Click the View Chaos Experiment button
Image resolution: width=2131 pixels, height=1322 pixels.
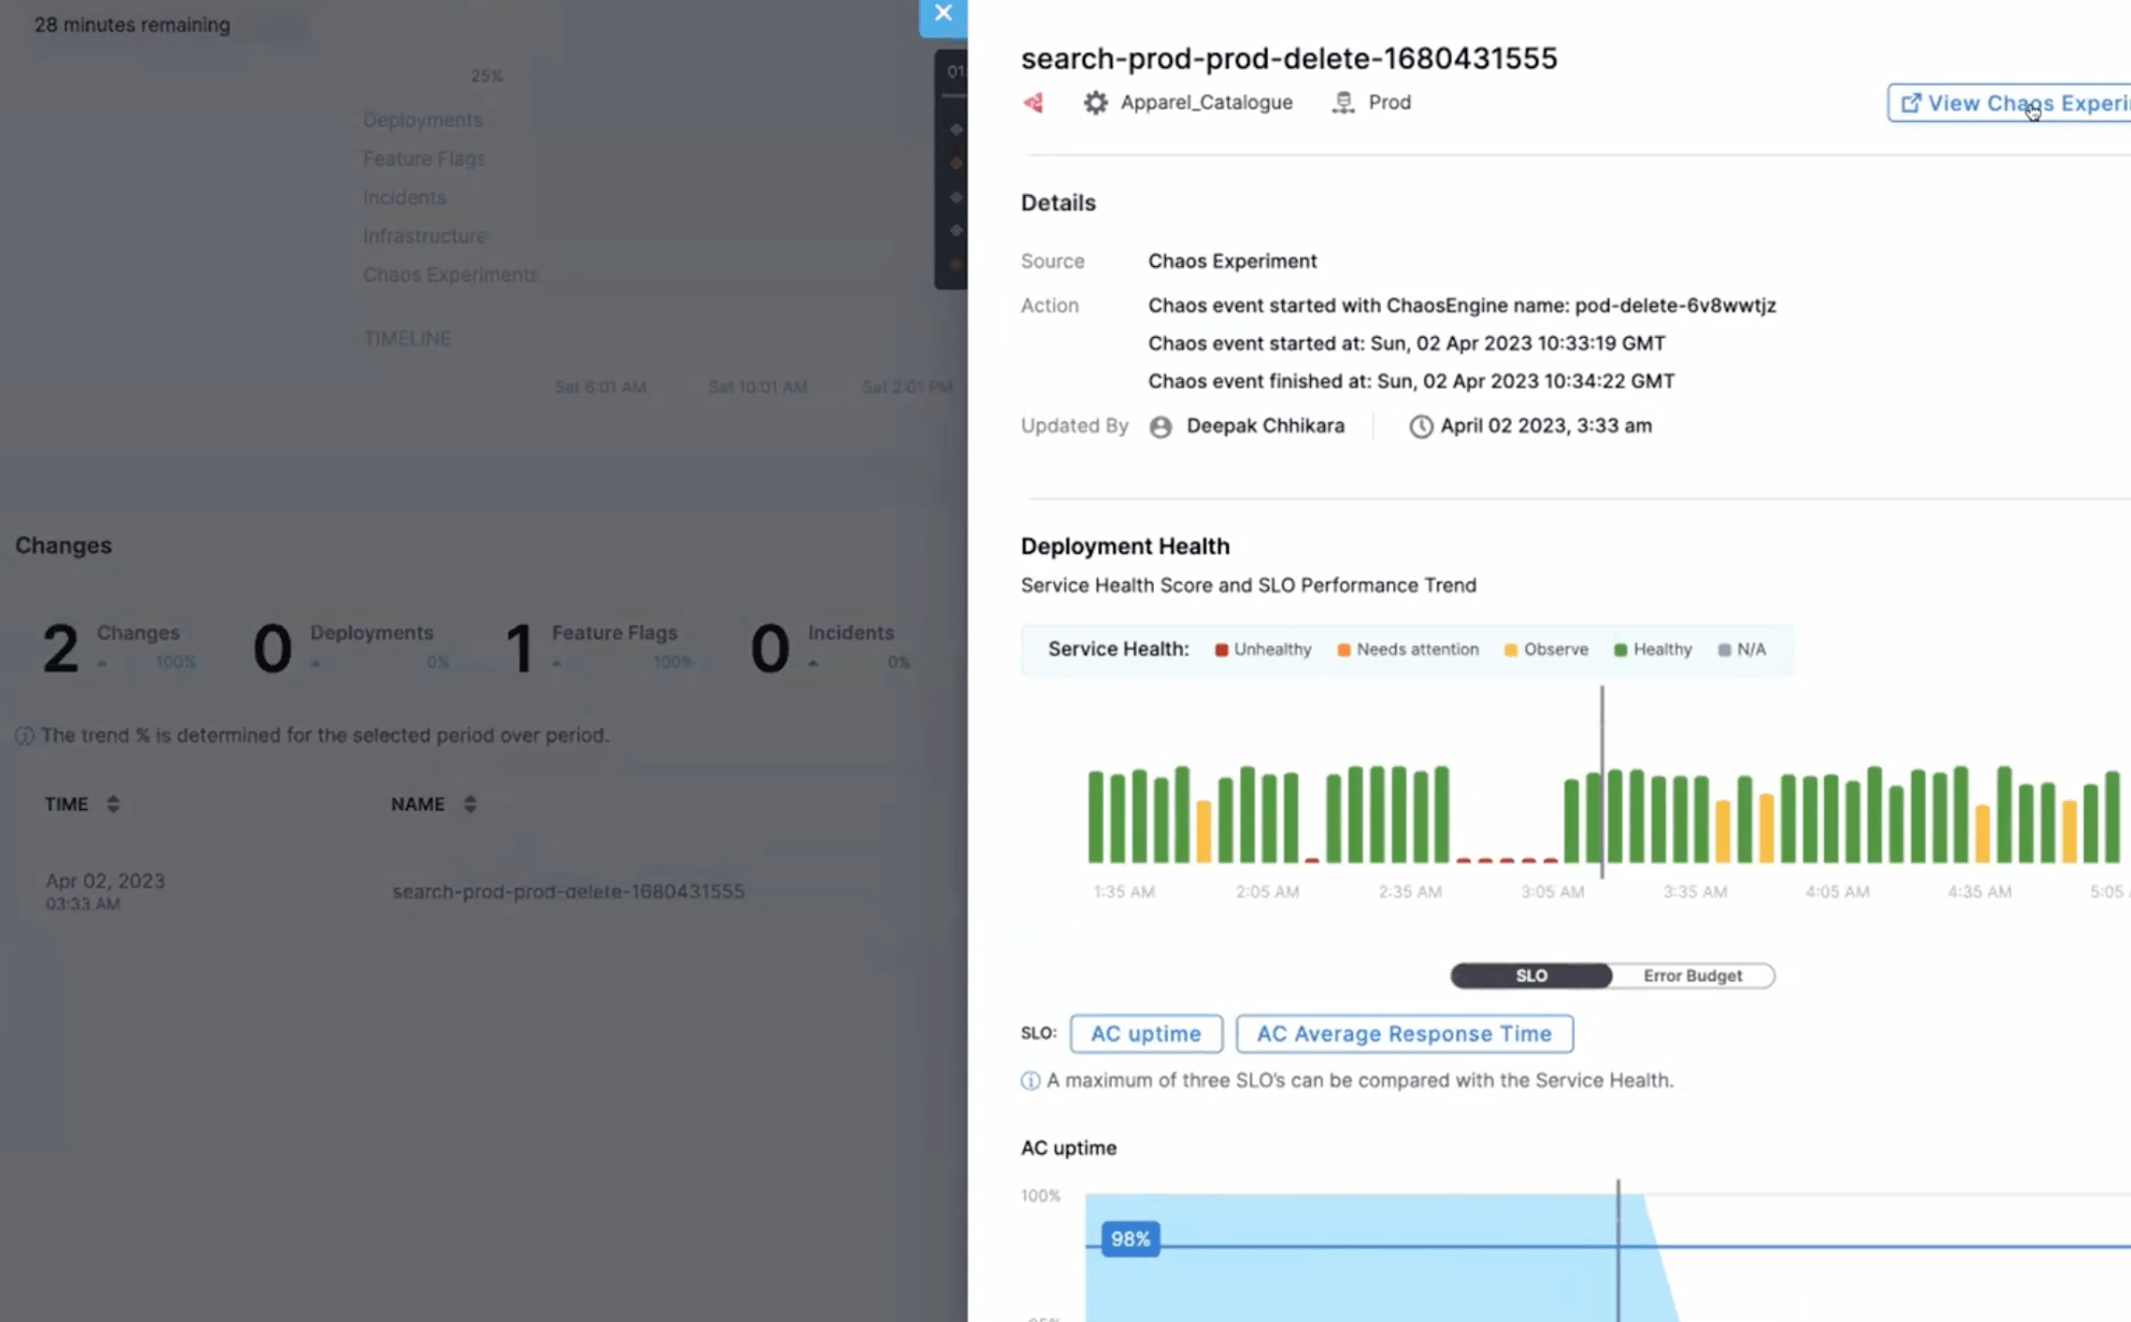(2020, 103)
